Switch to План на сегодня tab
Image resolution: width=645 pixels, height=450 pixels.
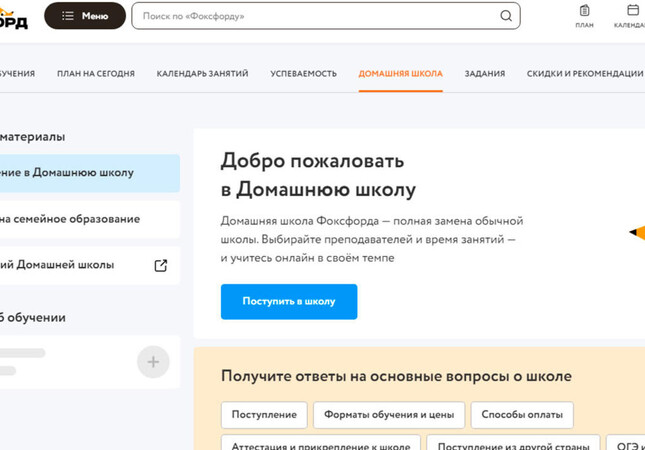pyautogui.click(x=96, y=74)
